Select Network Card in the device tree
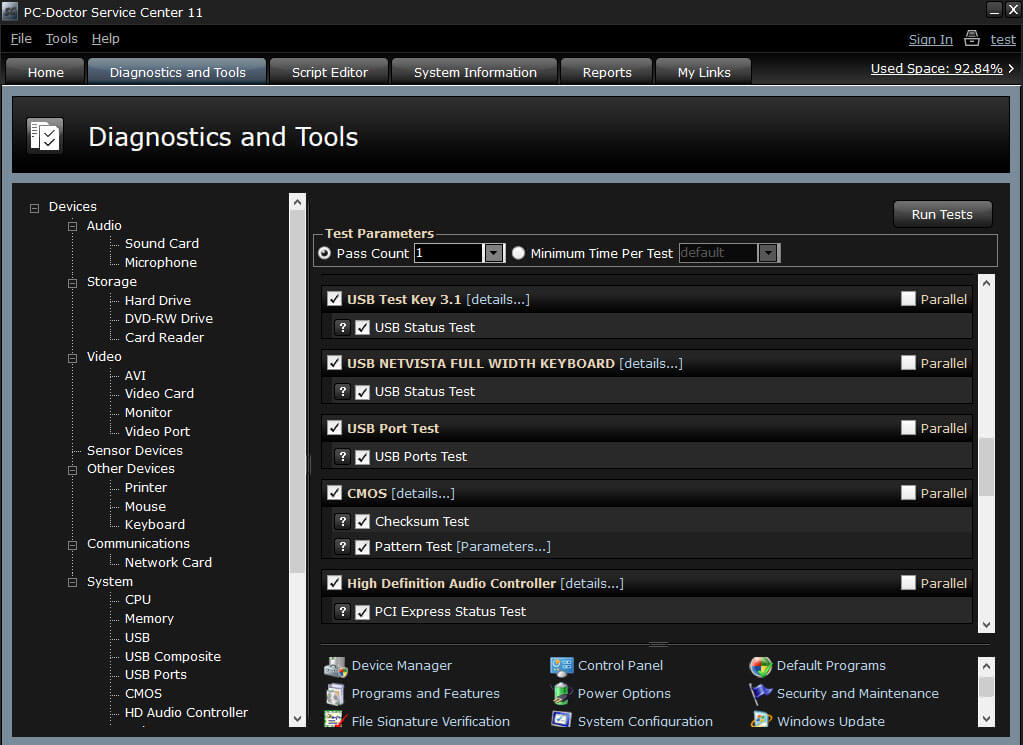The width and height of the screenshot is (1023, 745). coord(168,562)
